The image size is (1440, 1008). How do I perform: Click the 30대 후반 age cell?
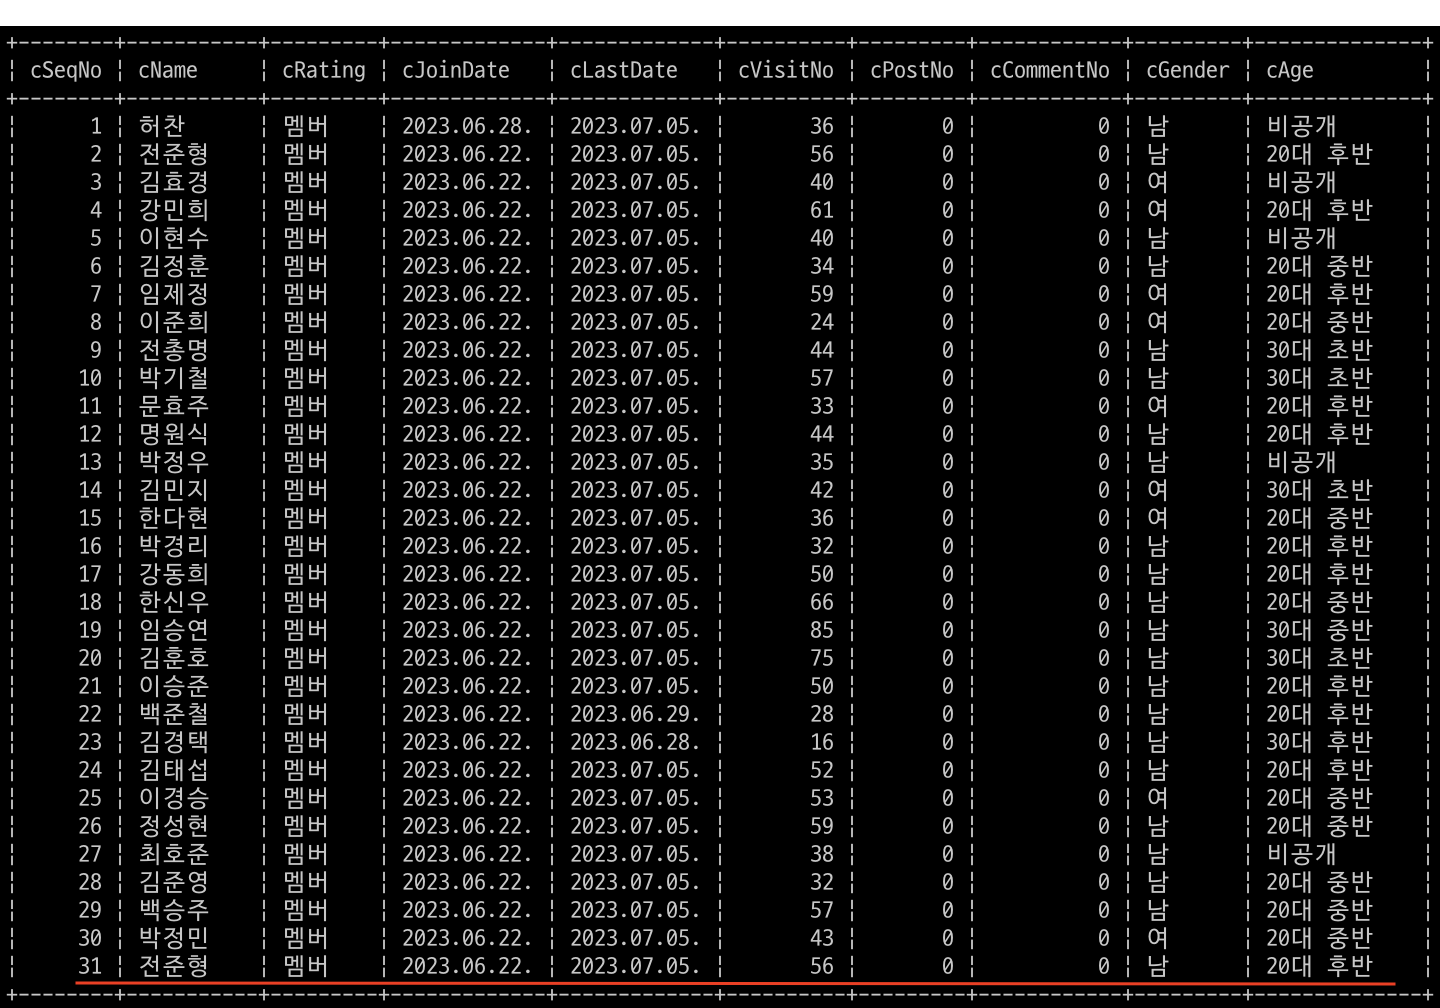[1320, 742]
